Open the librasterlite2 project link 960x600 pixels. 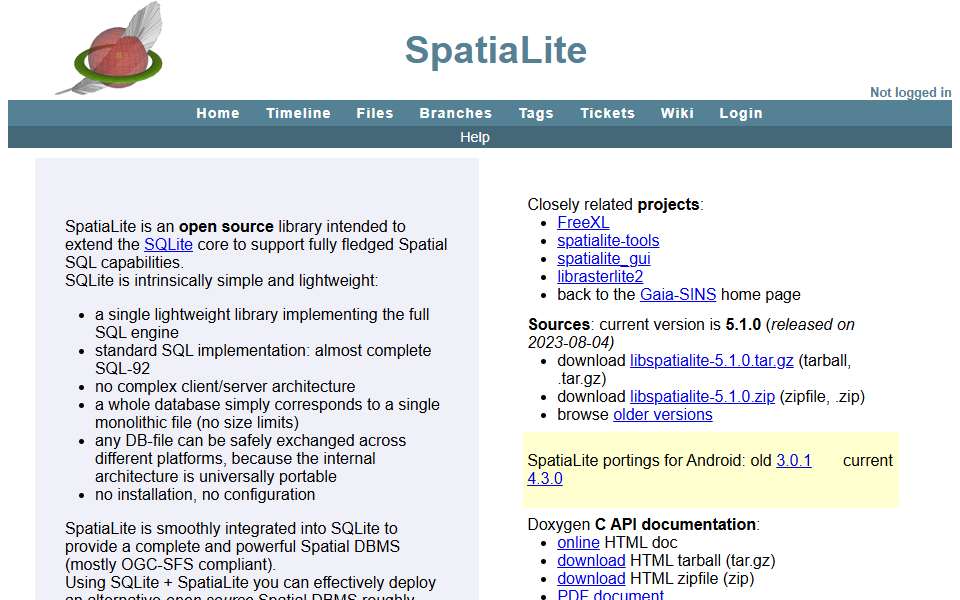point(600,276)
